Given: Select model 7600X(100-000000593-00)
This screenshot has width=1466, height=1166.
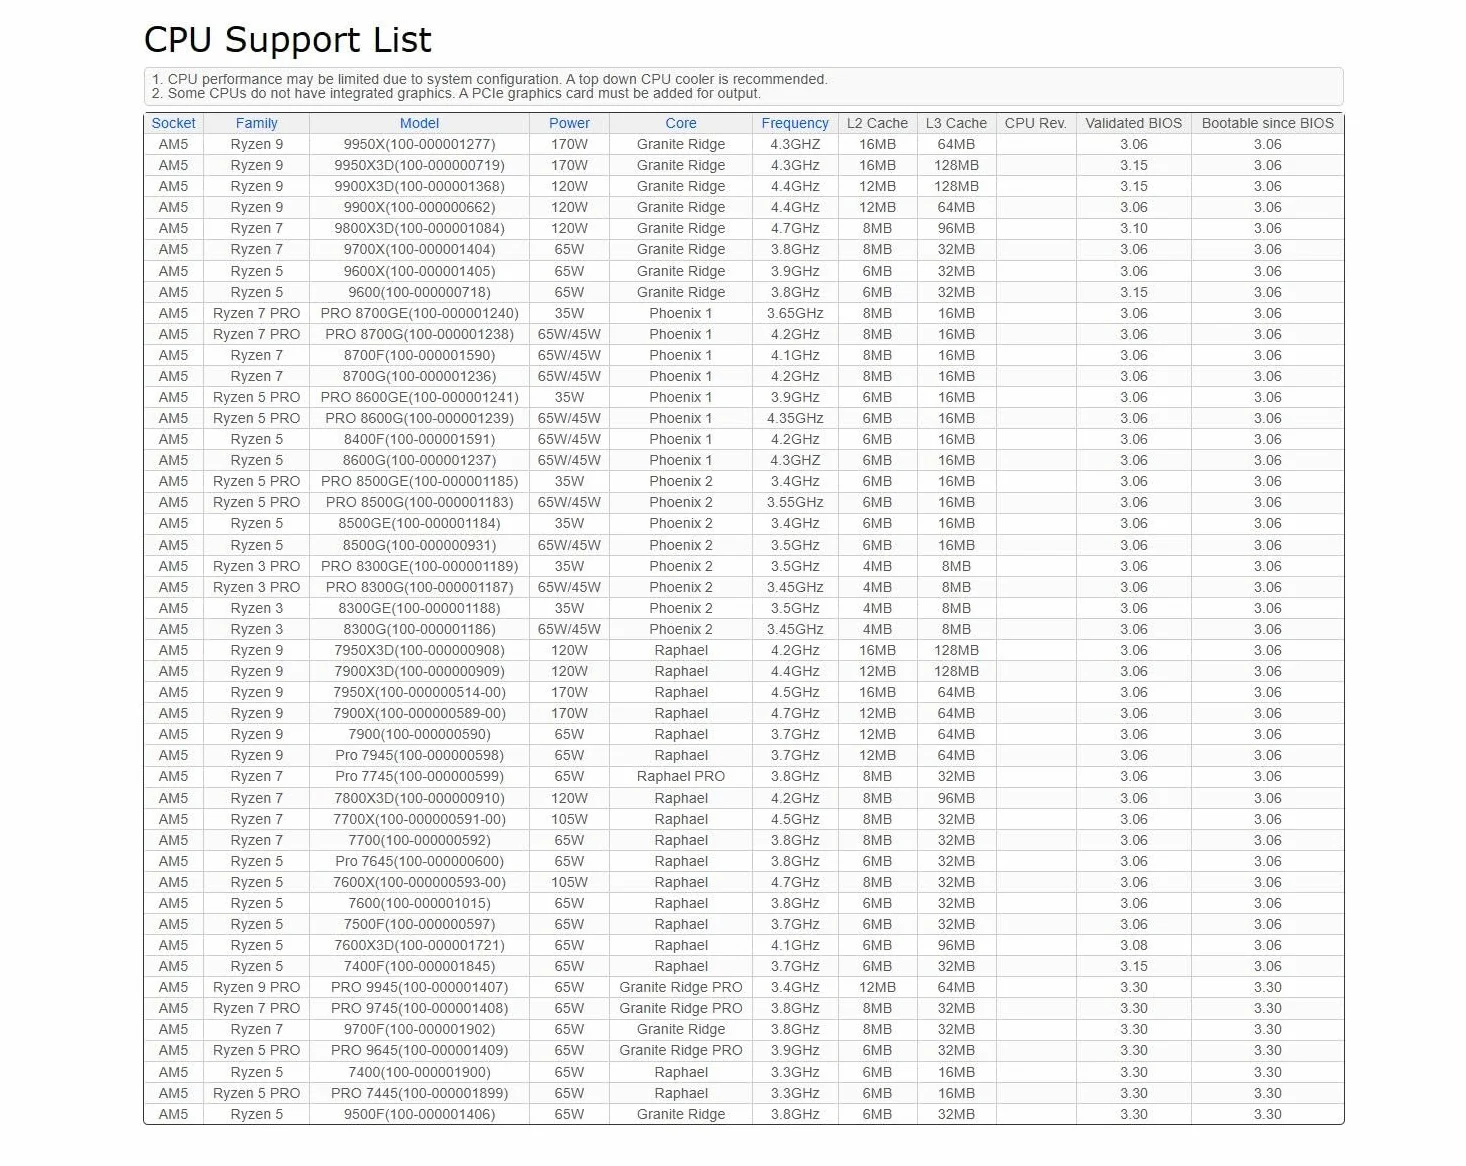Looking at the screenshot, I should tap(419, 882).
